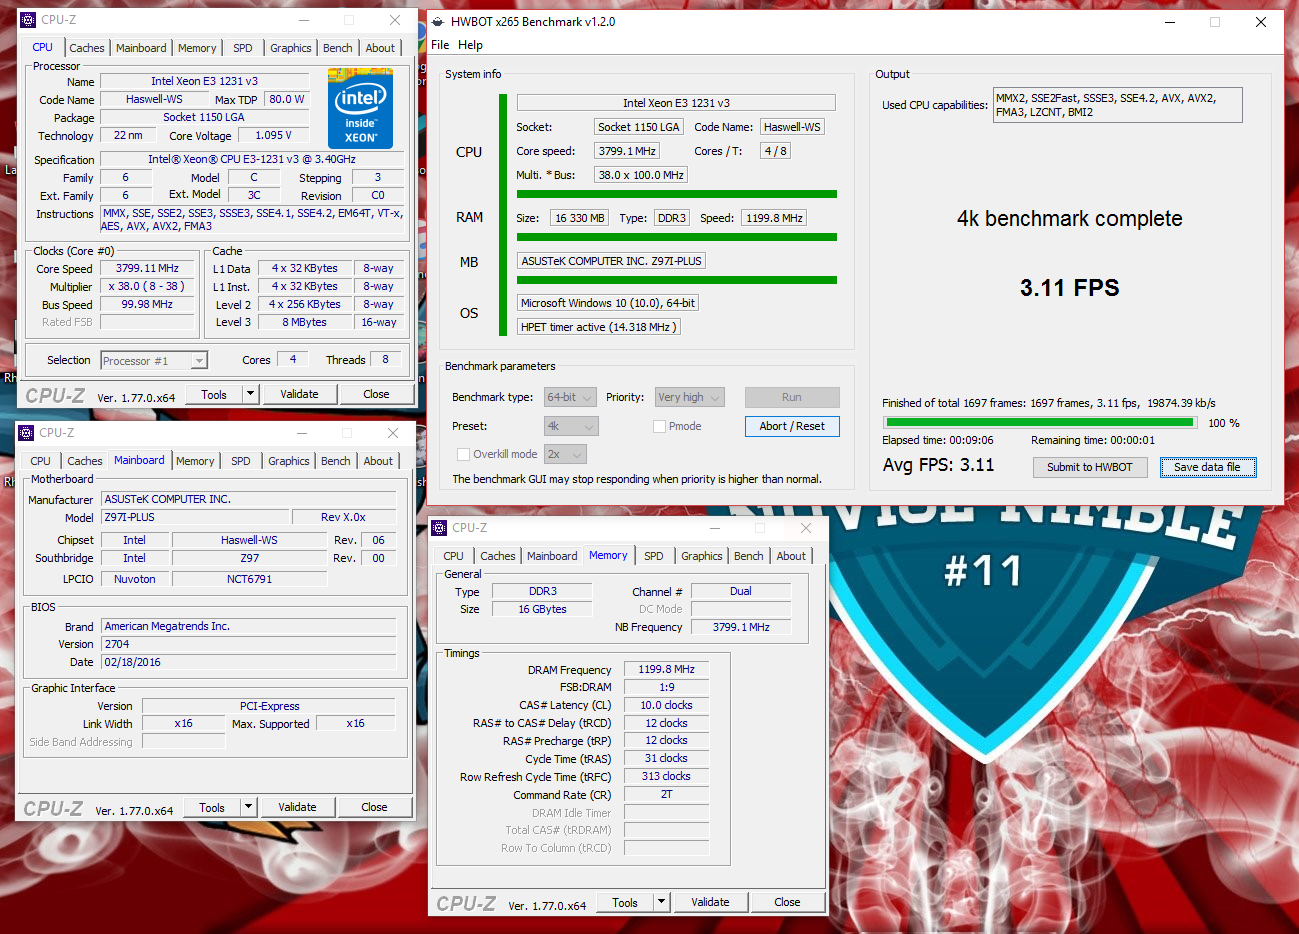Viewport: 1299px width, 934px height.
Task: Toggle the Pmode checkbox
Action: tap(659, 426)
